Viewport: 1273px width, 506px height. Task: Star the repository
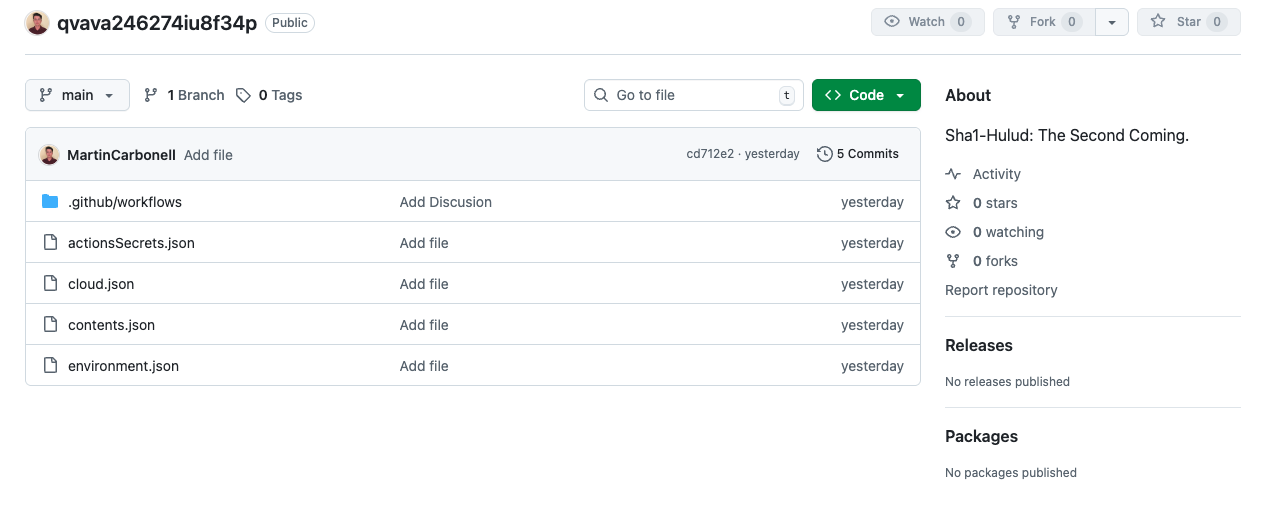pos(1188,22)
